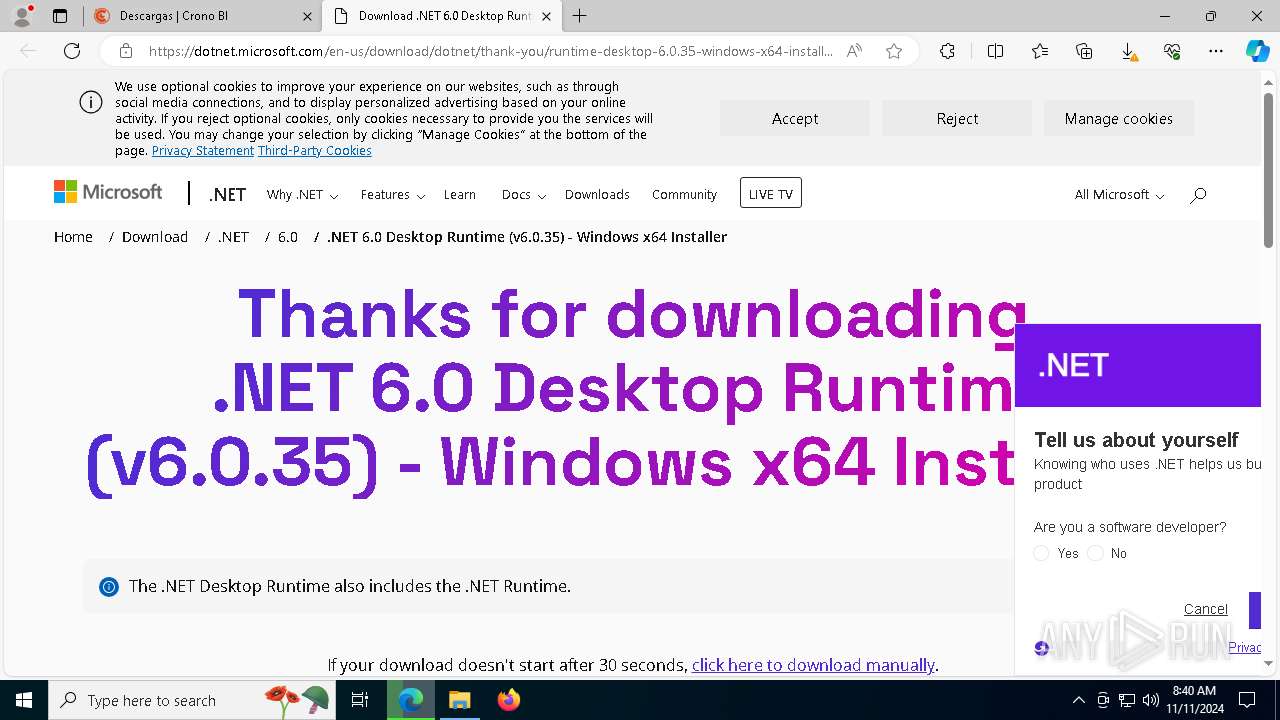Screen dimensions: 1280x720
Task: View site information lock icon
Action: point(125,51)
